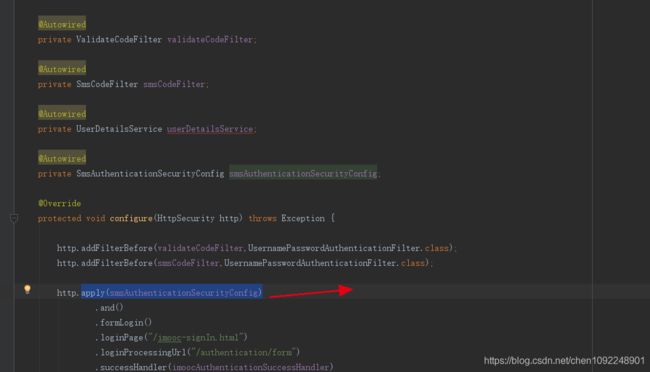Viewport: 650px width, 372px height.
Task: Click the @Autowired annotation above userDetailsService
Action: point(62,114)
